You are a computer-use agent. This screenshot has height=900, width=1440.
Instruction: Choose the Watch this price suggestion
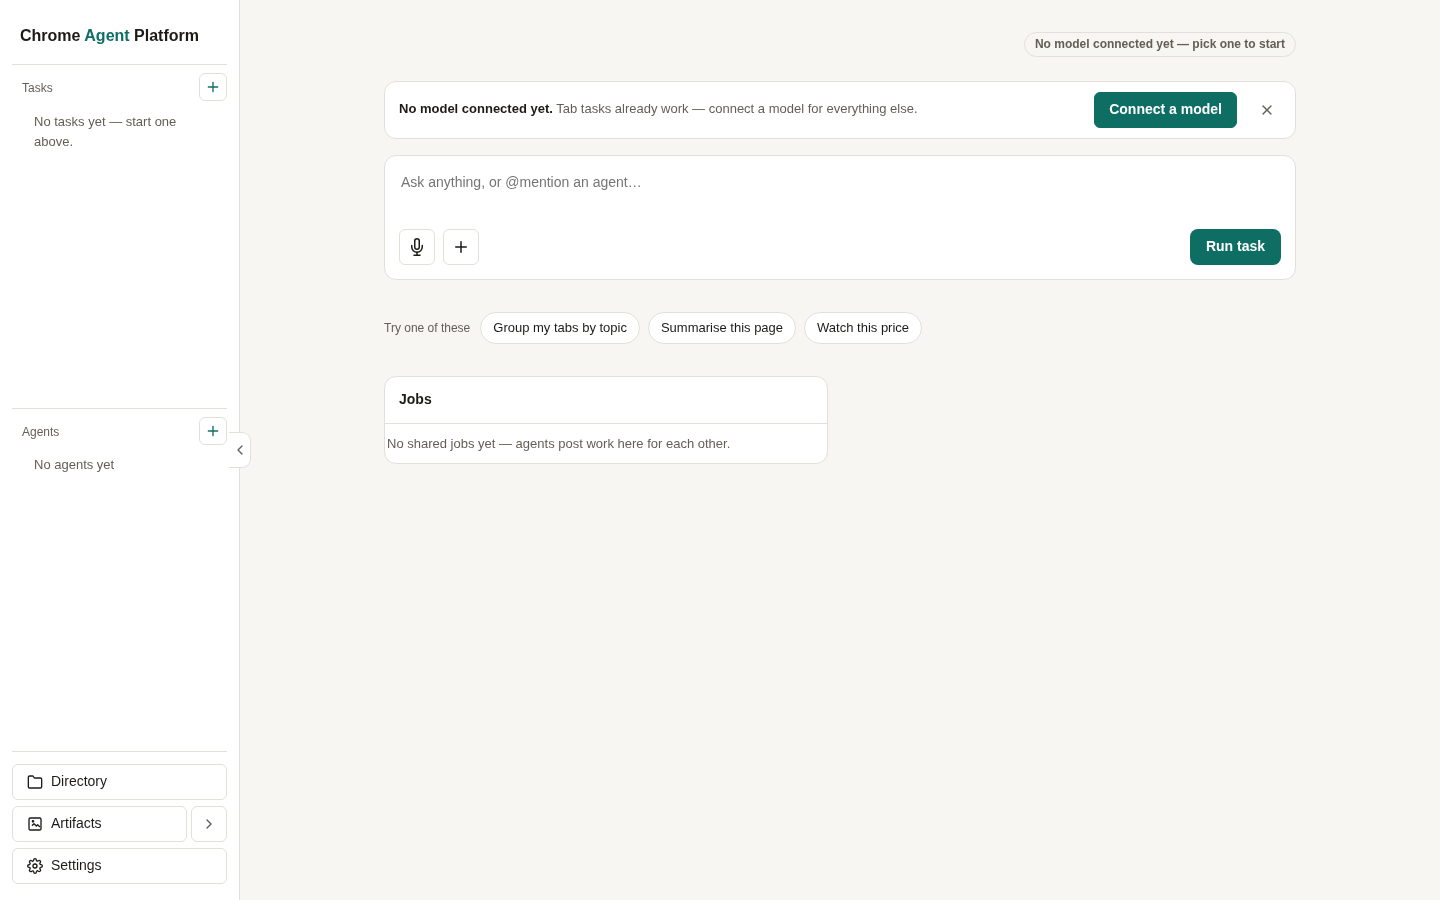[x=863, y=328]
